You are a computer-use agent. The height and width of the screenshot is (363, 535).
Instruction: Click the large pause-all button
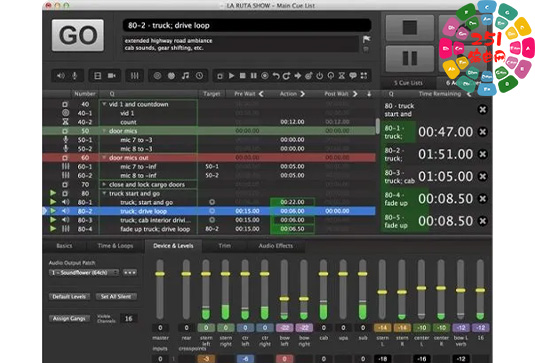410,58
